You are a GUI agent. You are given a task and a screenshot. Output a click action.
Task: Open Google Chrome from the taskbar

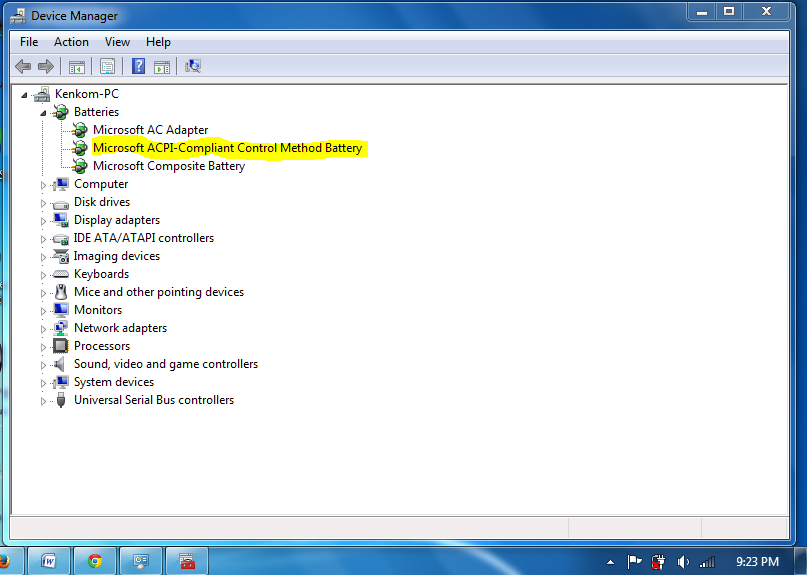(x=95, y=561)
